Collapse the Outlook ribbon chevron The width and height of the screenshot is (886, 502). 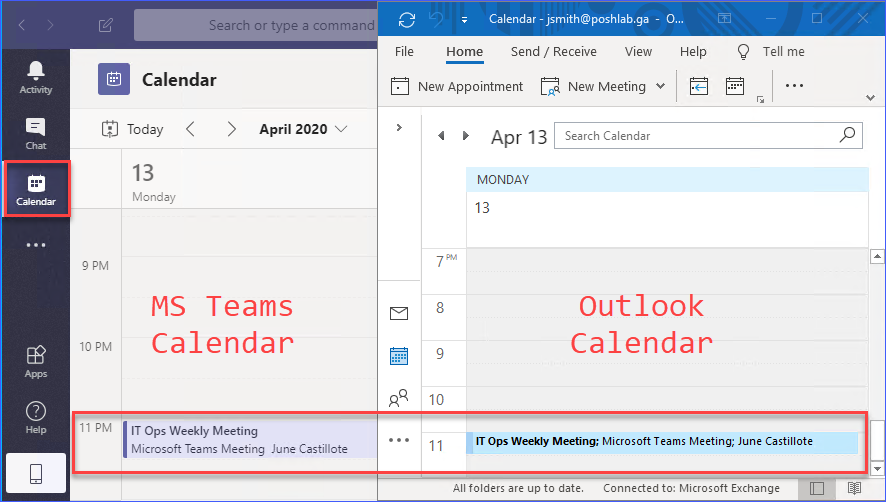tap(870, 98)
